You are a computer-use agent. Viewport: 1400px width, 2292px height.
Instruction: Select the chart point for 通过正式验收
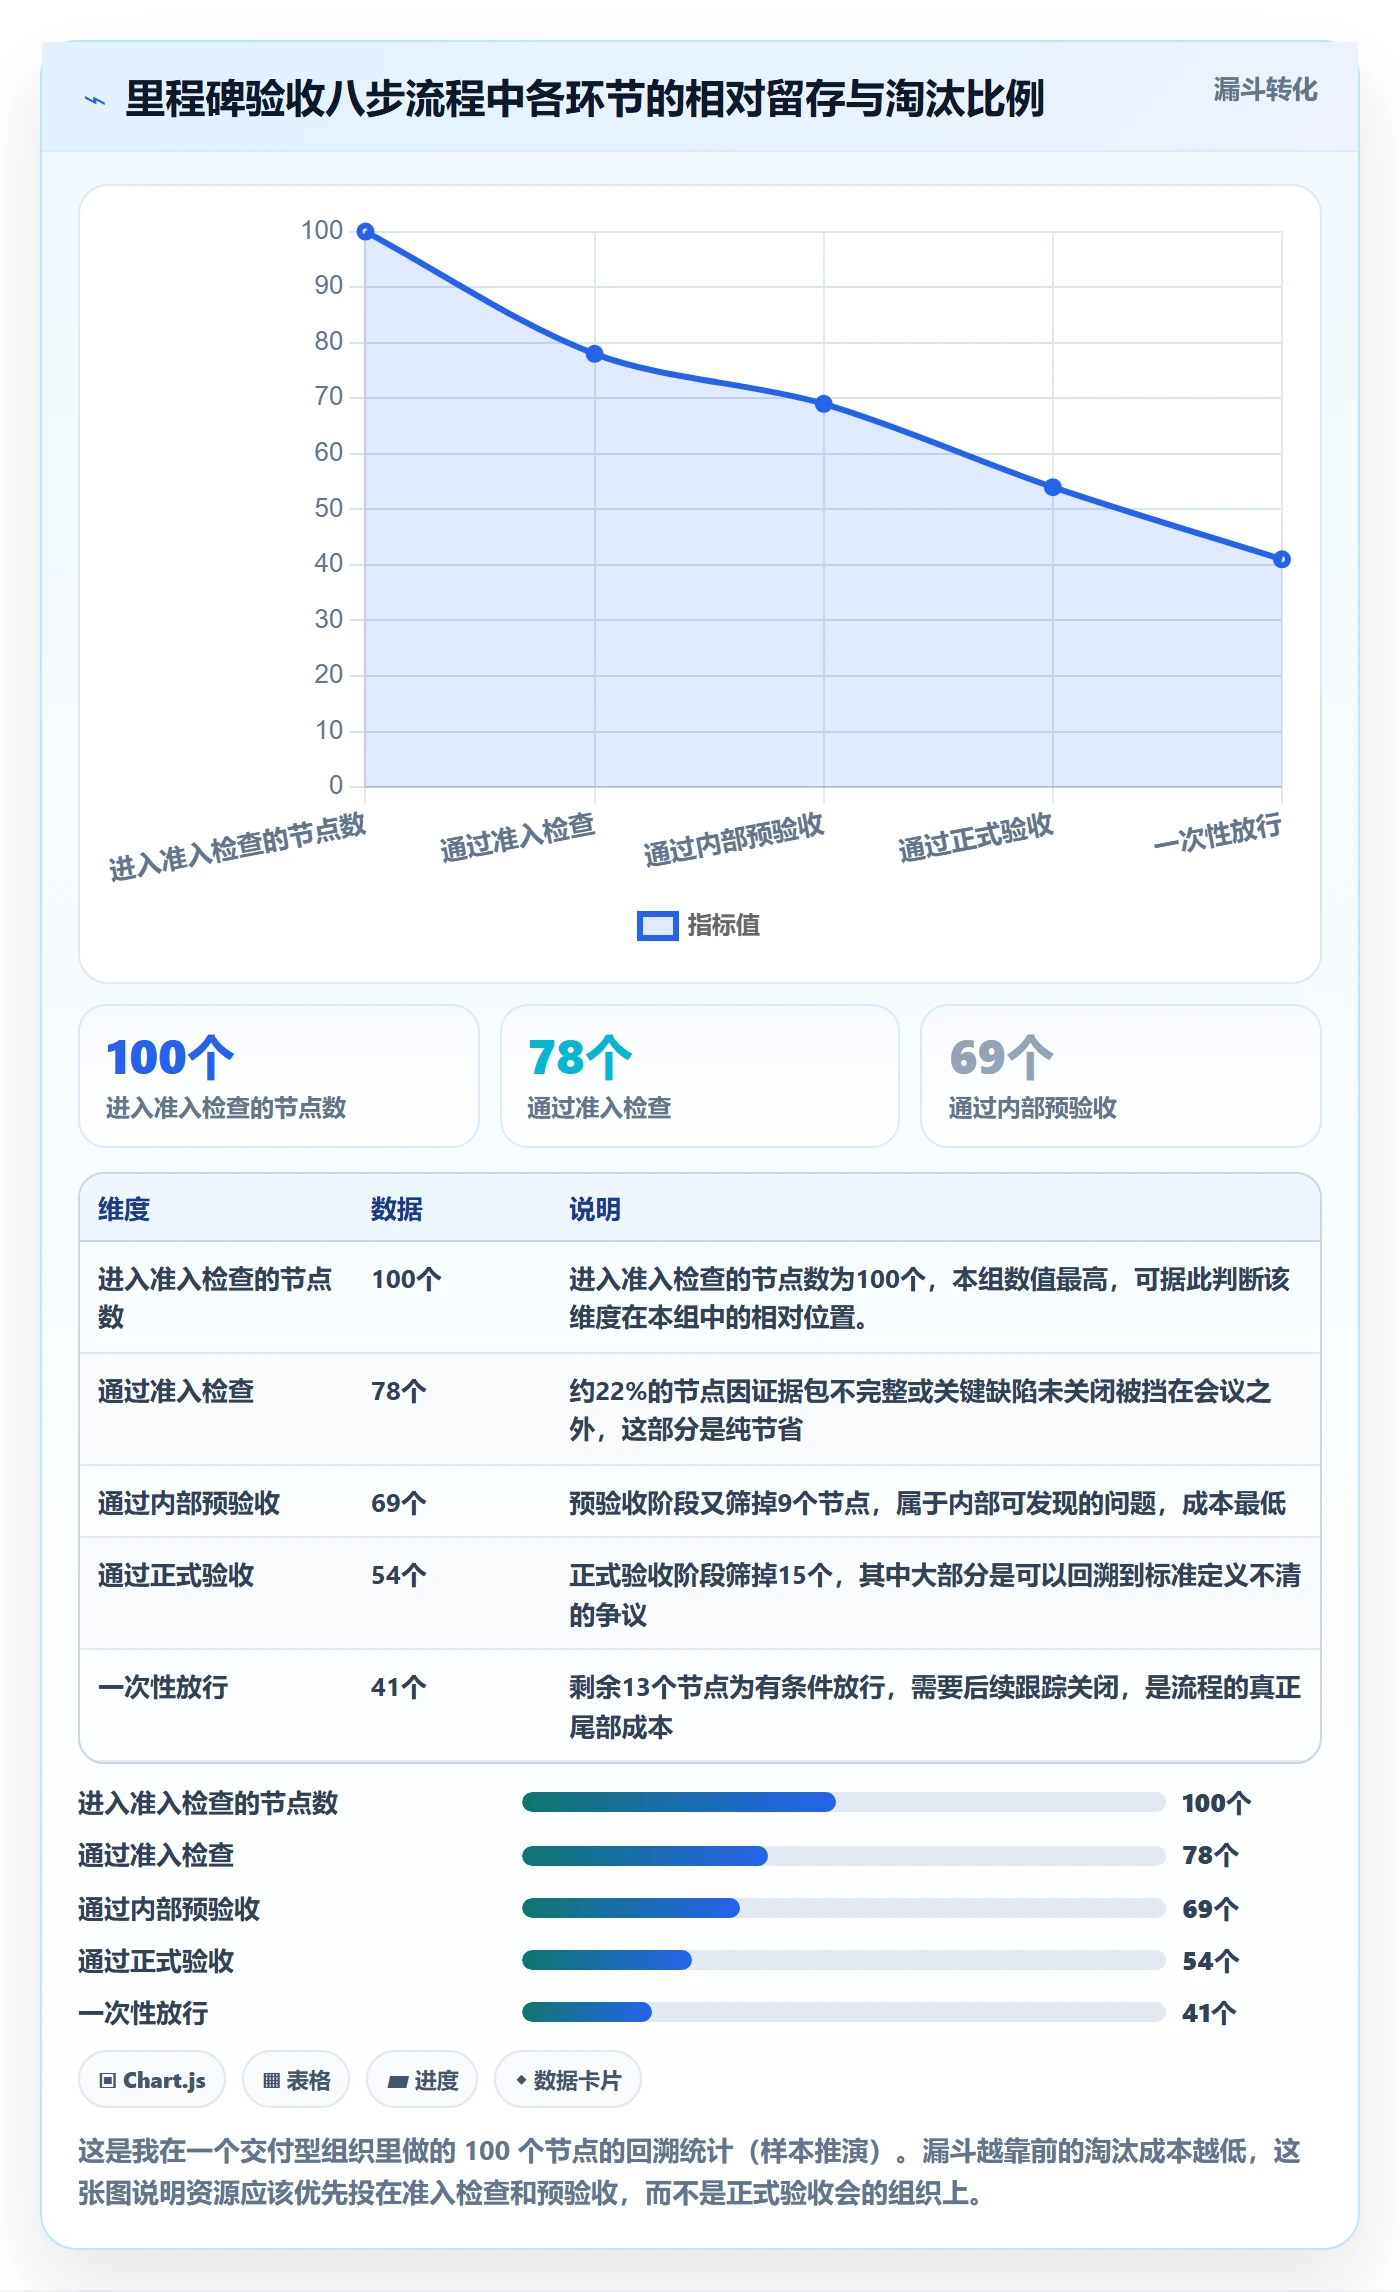(x=1053, y=487)
